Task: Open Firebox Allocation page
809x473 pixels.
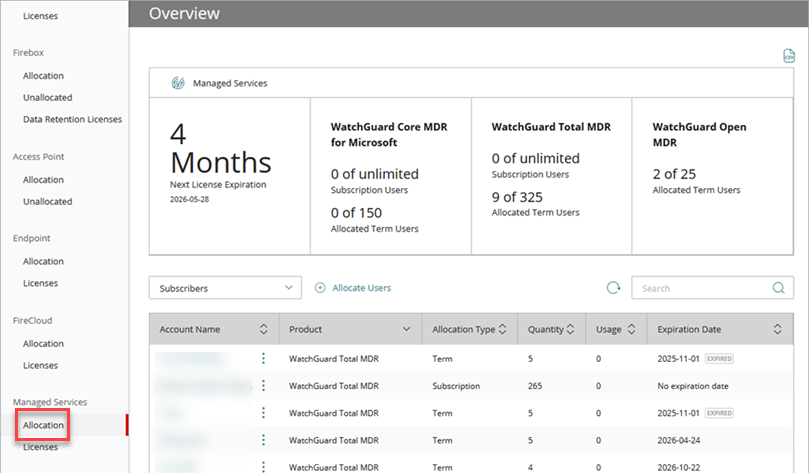Action: point(43,76)
